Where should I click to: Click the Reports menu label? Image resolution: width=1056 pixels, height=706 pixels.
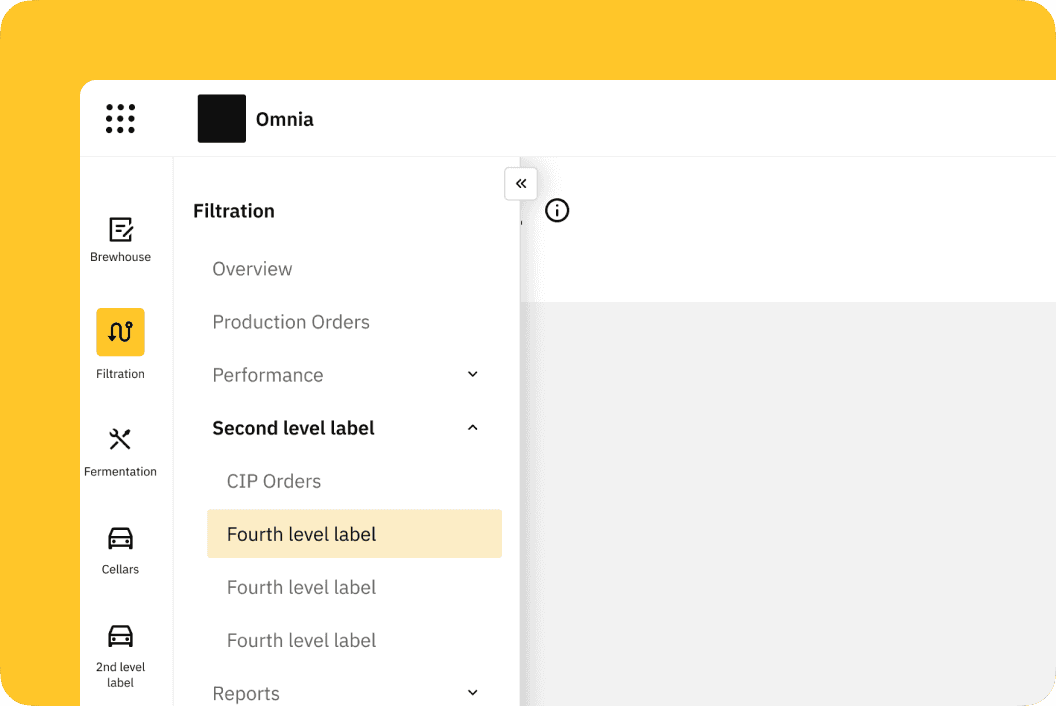coord(246,693)
